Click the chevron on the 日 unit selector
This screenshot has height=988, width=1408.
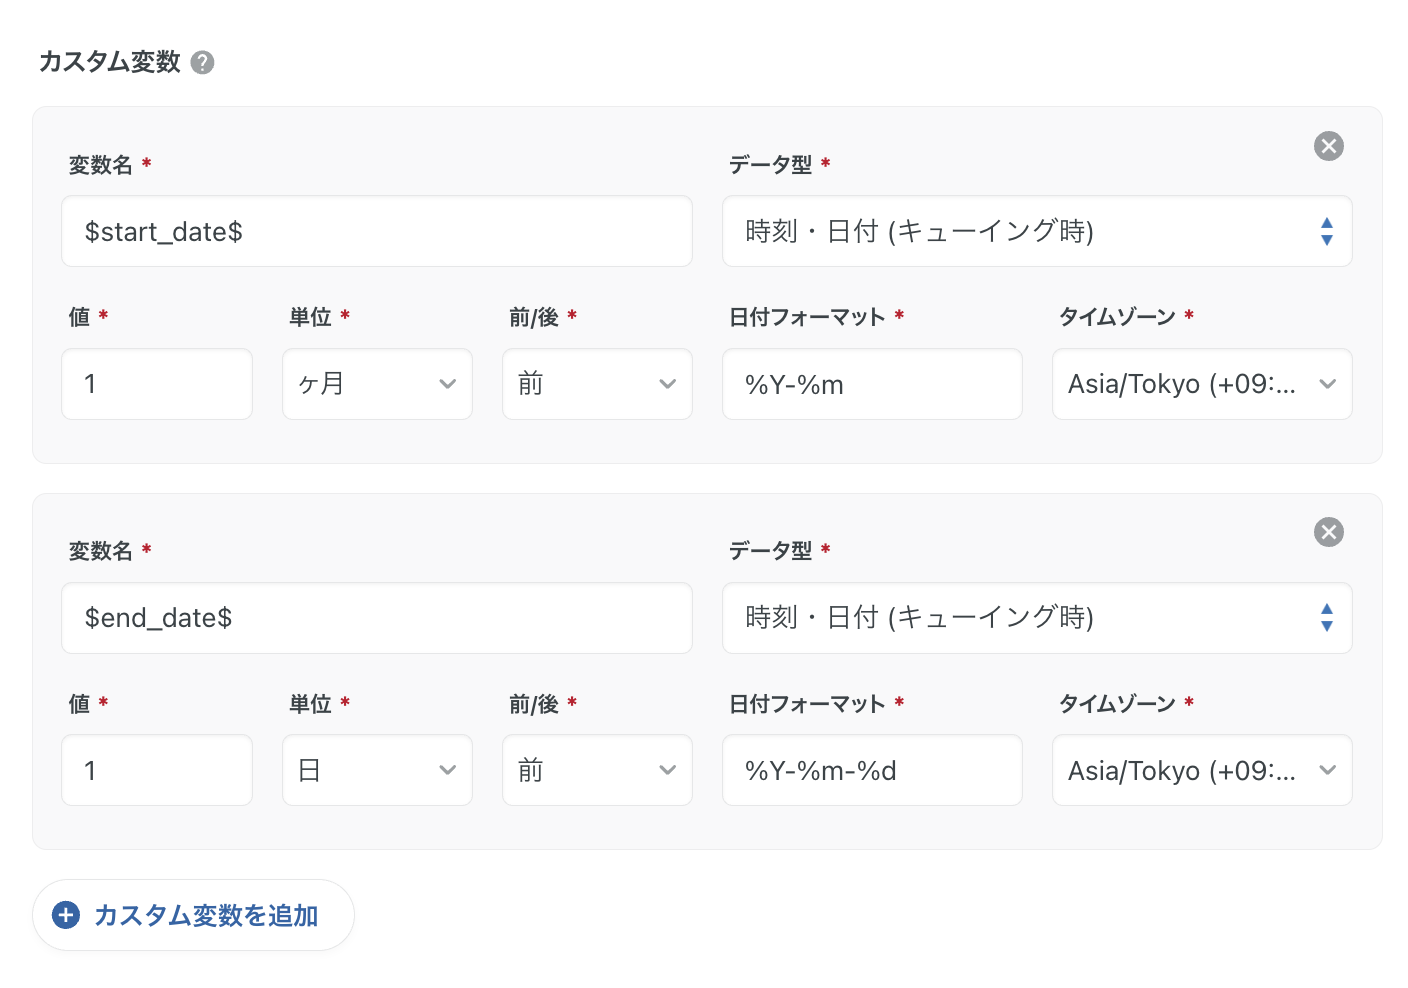click(x=447, y=770)
